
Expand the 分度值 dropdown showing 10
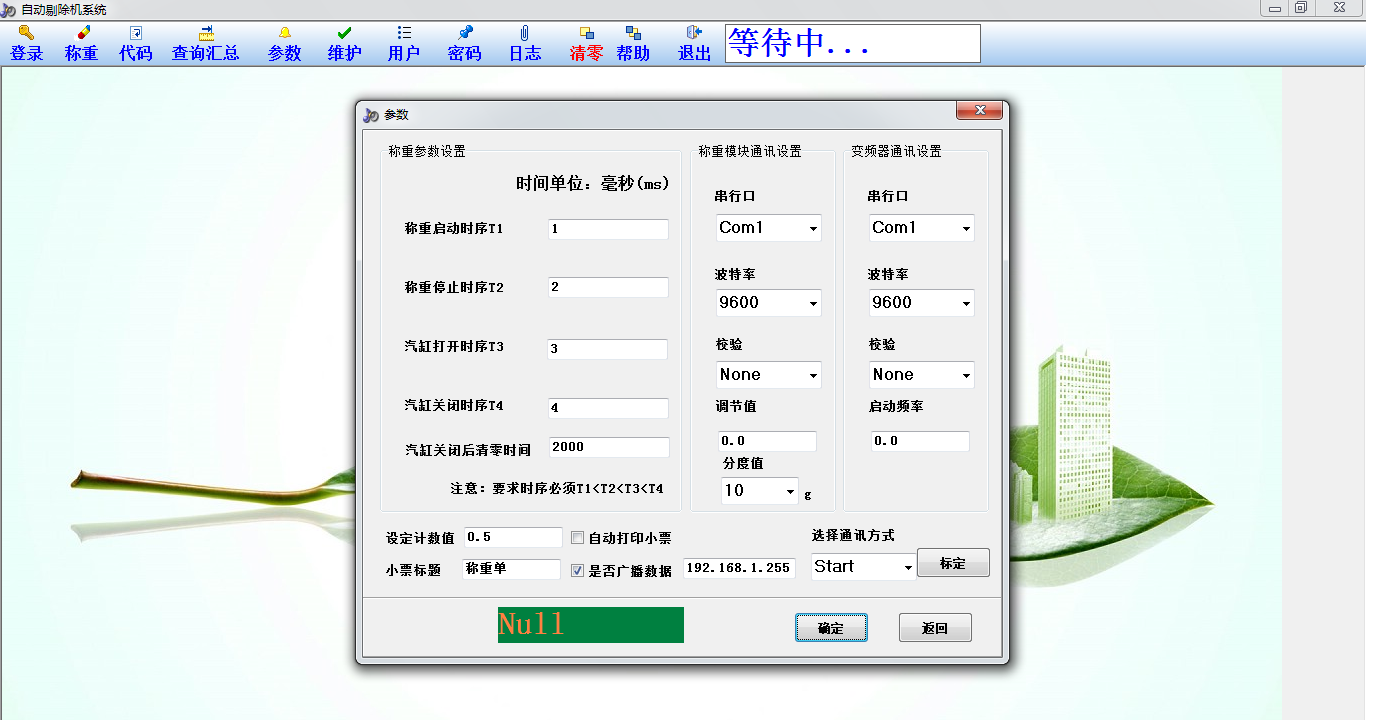pos(790,491)
